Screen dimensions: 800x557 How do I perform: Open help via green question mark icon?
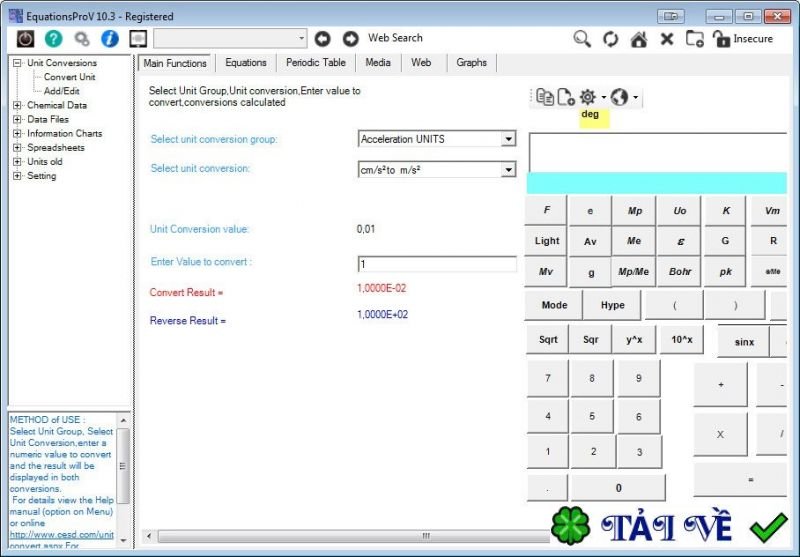54,38
